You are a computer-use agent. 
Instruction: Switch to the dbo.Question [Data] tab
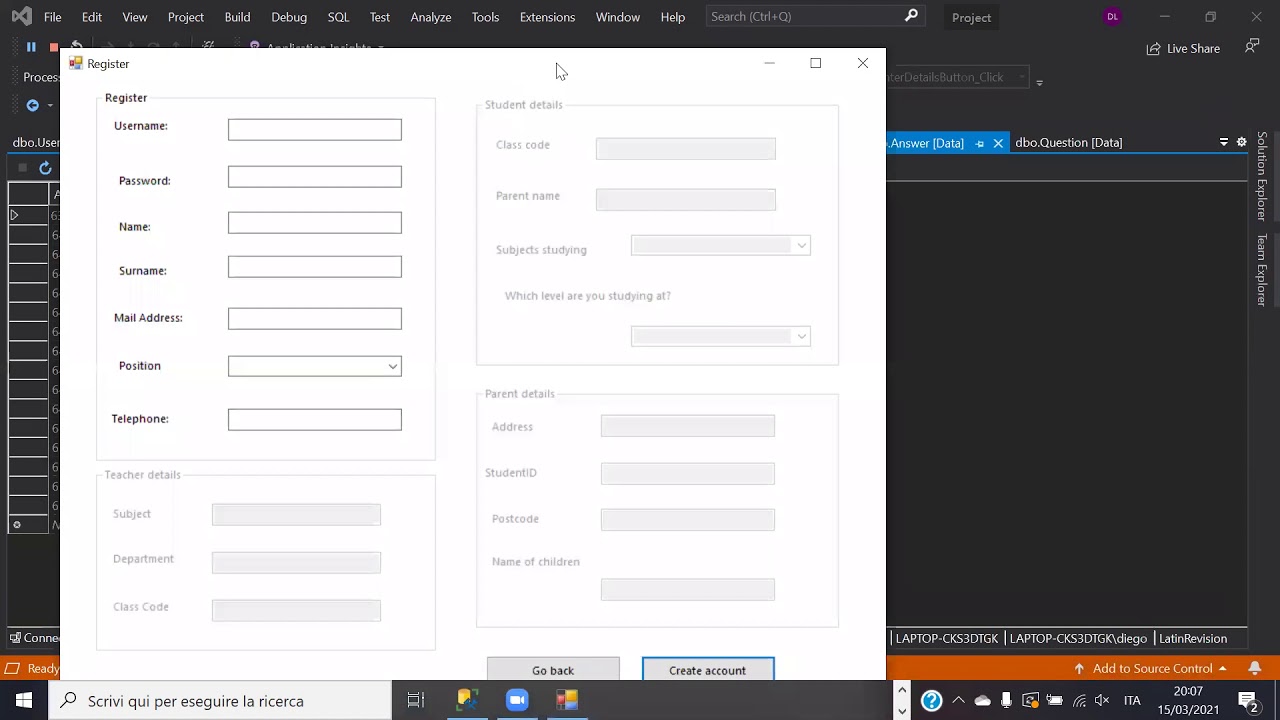coord(1068,143)
